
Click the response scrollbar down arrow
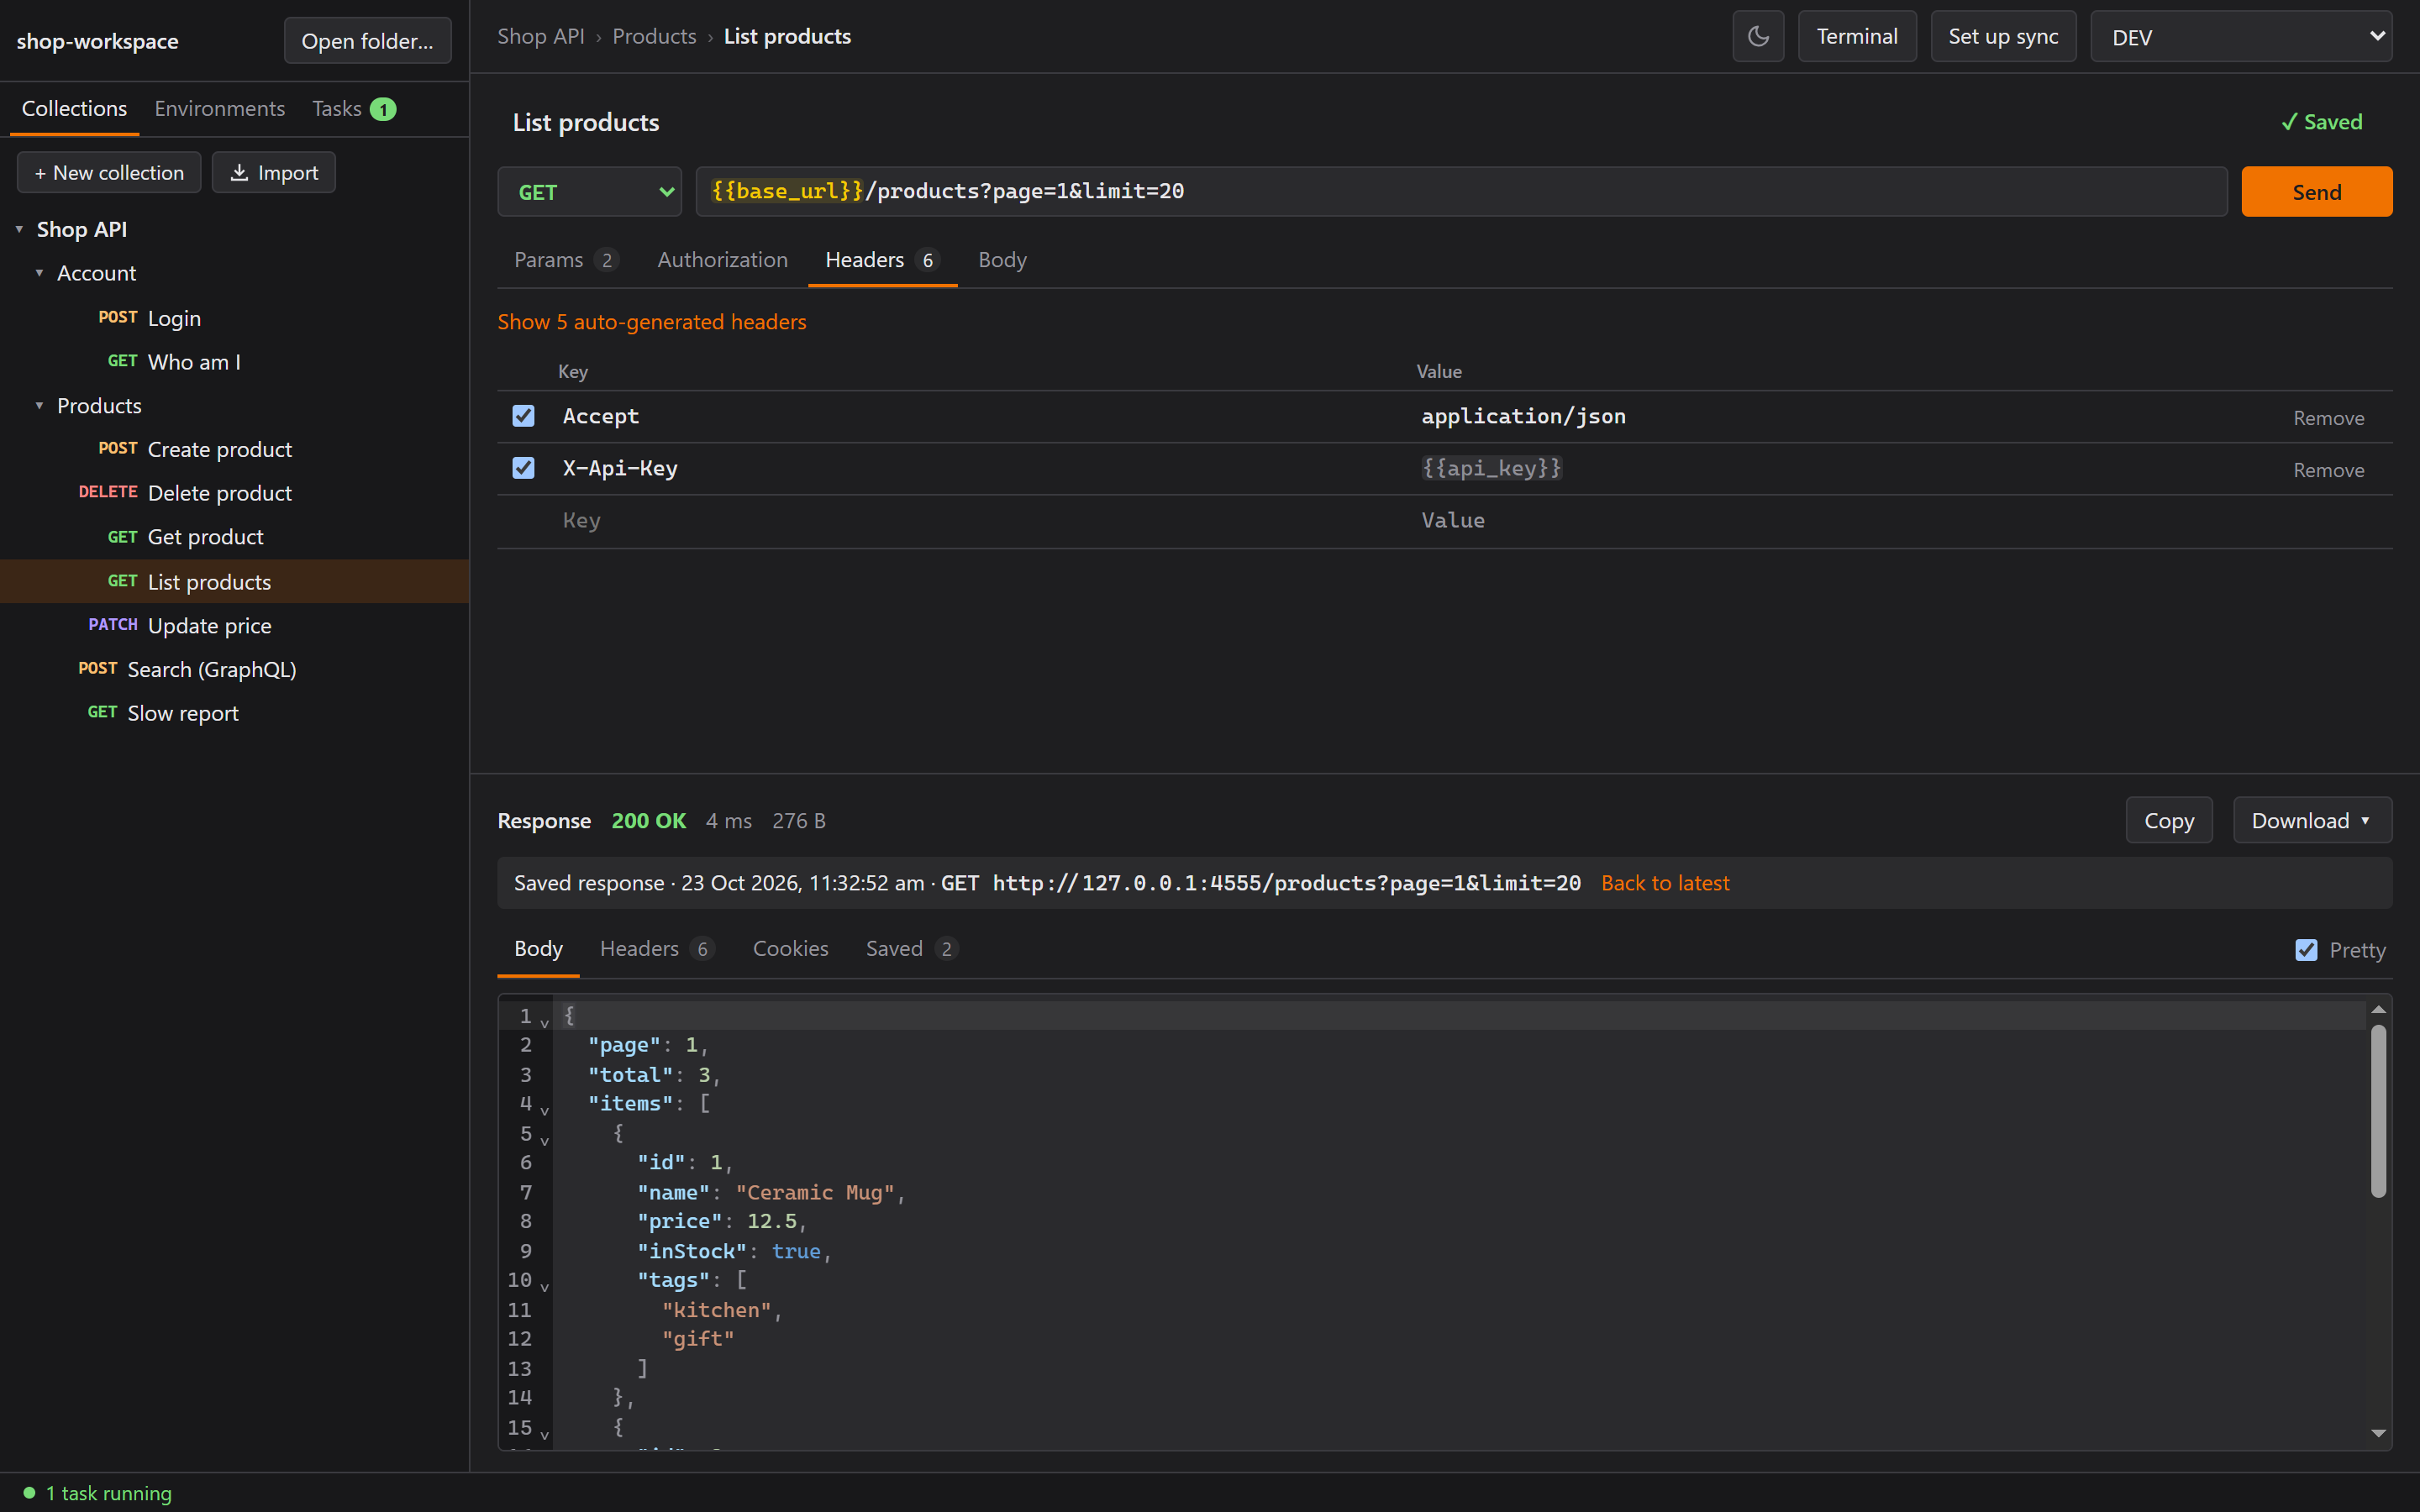2378,1433
